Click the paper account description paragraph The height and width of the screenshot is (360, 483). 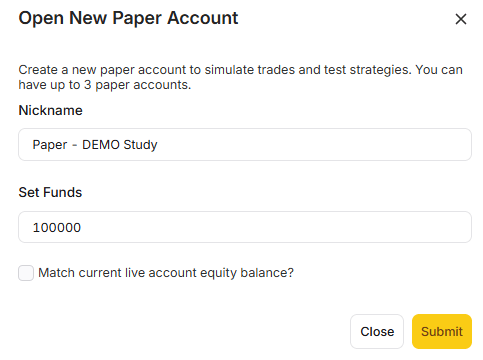241,77
